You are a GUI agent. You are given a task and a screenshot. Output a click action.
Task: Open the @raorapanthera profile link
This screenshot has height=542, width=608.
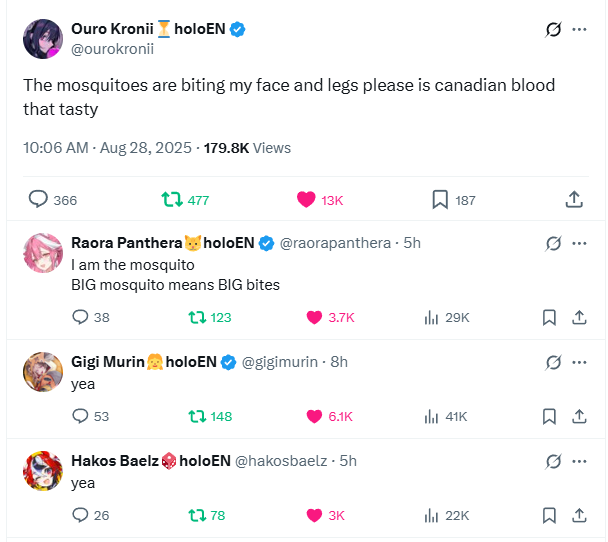coord(336,243)
